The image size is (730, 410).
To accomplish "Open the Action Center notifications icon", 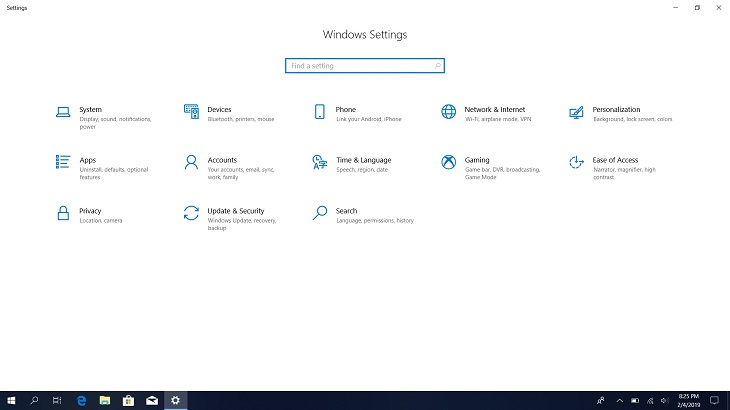I will [714, 400].
